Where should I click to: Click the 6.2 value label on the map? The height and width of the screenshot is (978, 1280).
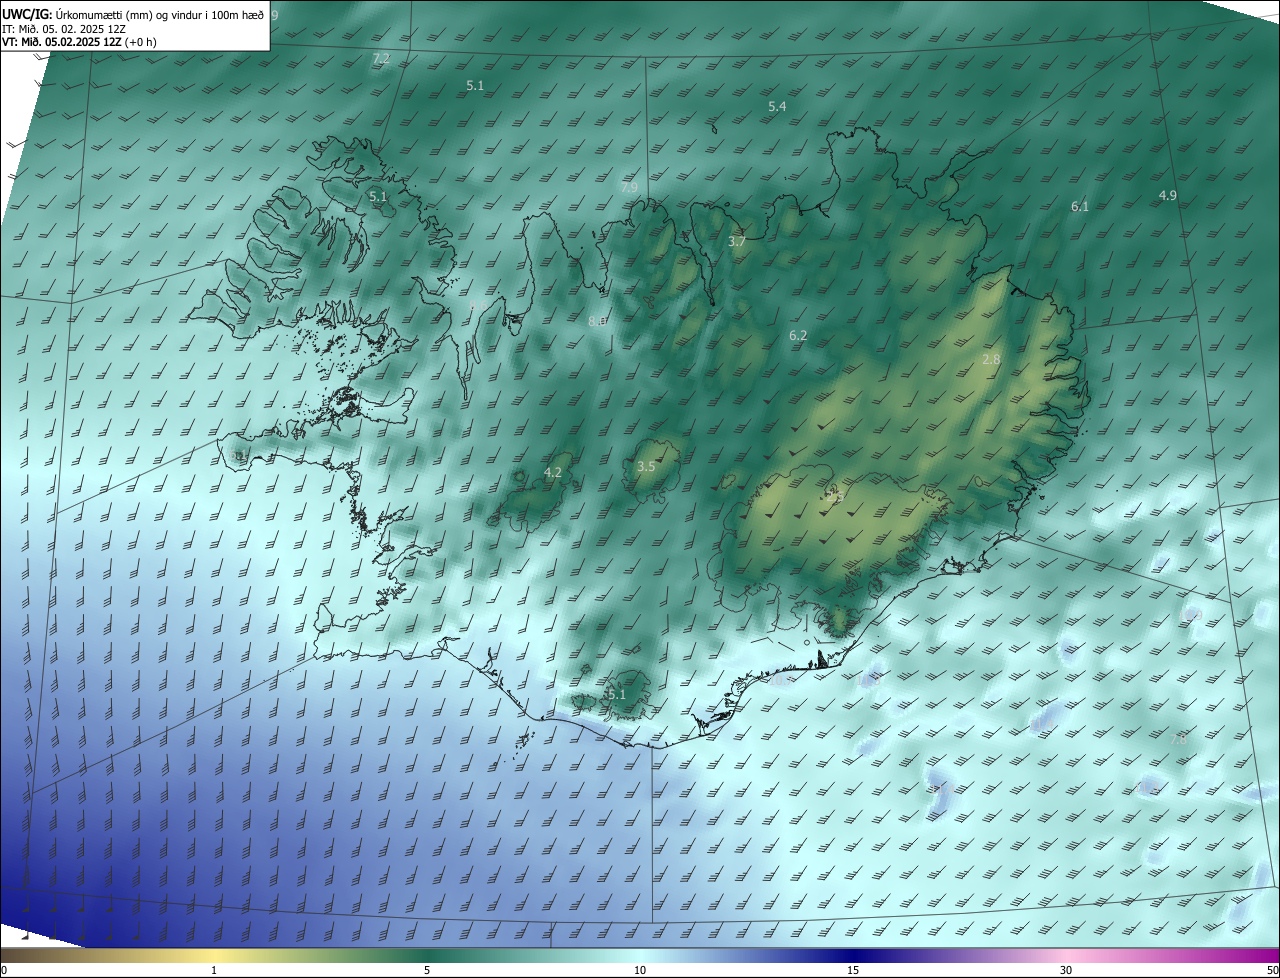798,335
